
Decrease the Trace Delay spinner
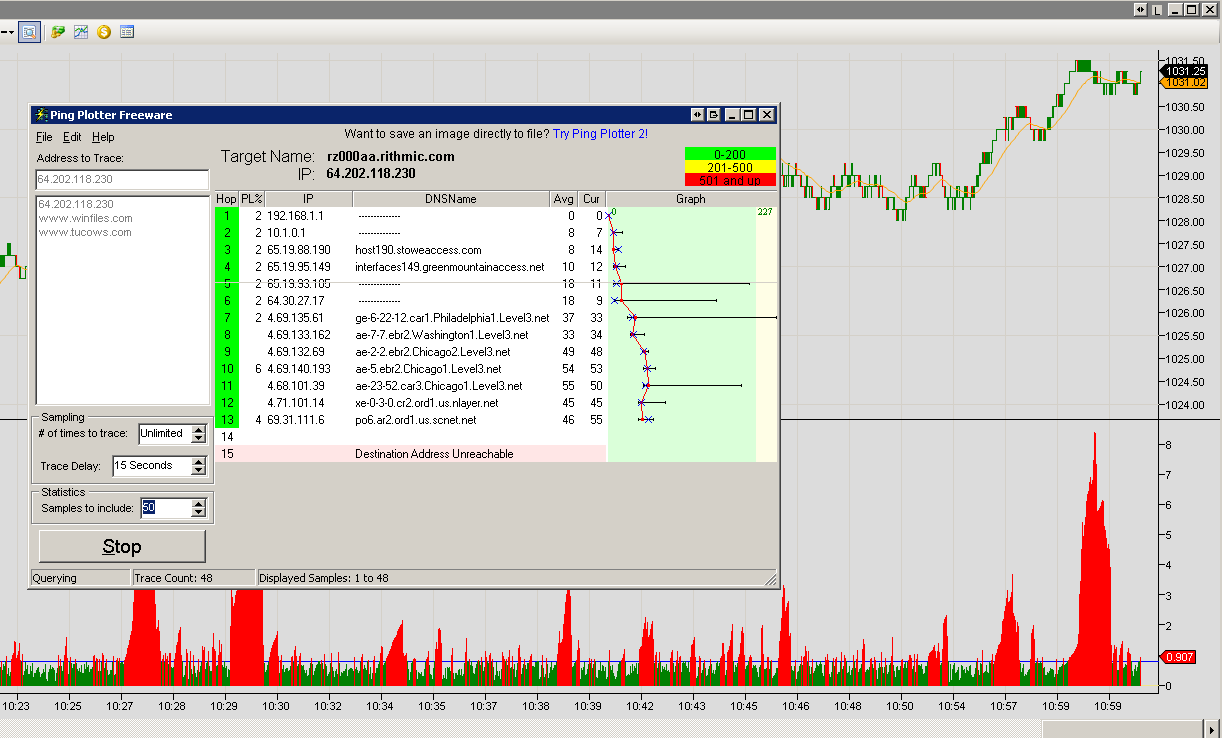pyautogui.click(x=198, y=471)
